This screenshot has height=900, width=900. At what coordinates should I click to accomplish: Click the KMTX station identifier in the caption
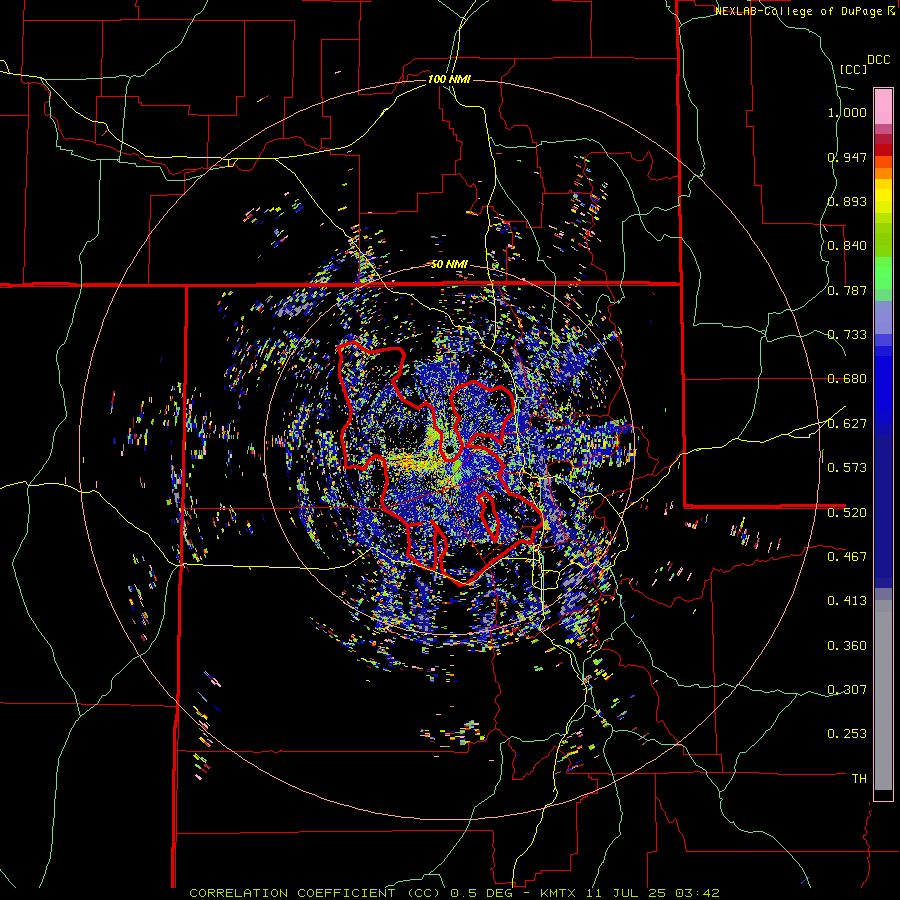(x=558, y=893)
